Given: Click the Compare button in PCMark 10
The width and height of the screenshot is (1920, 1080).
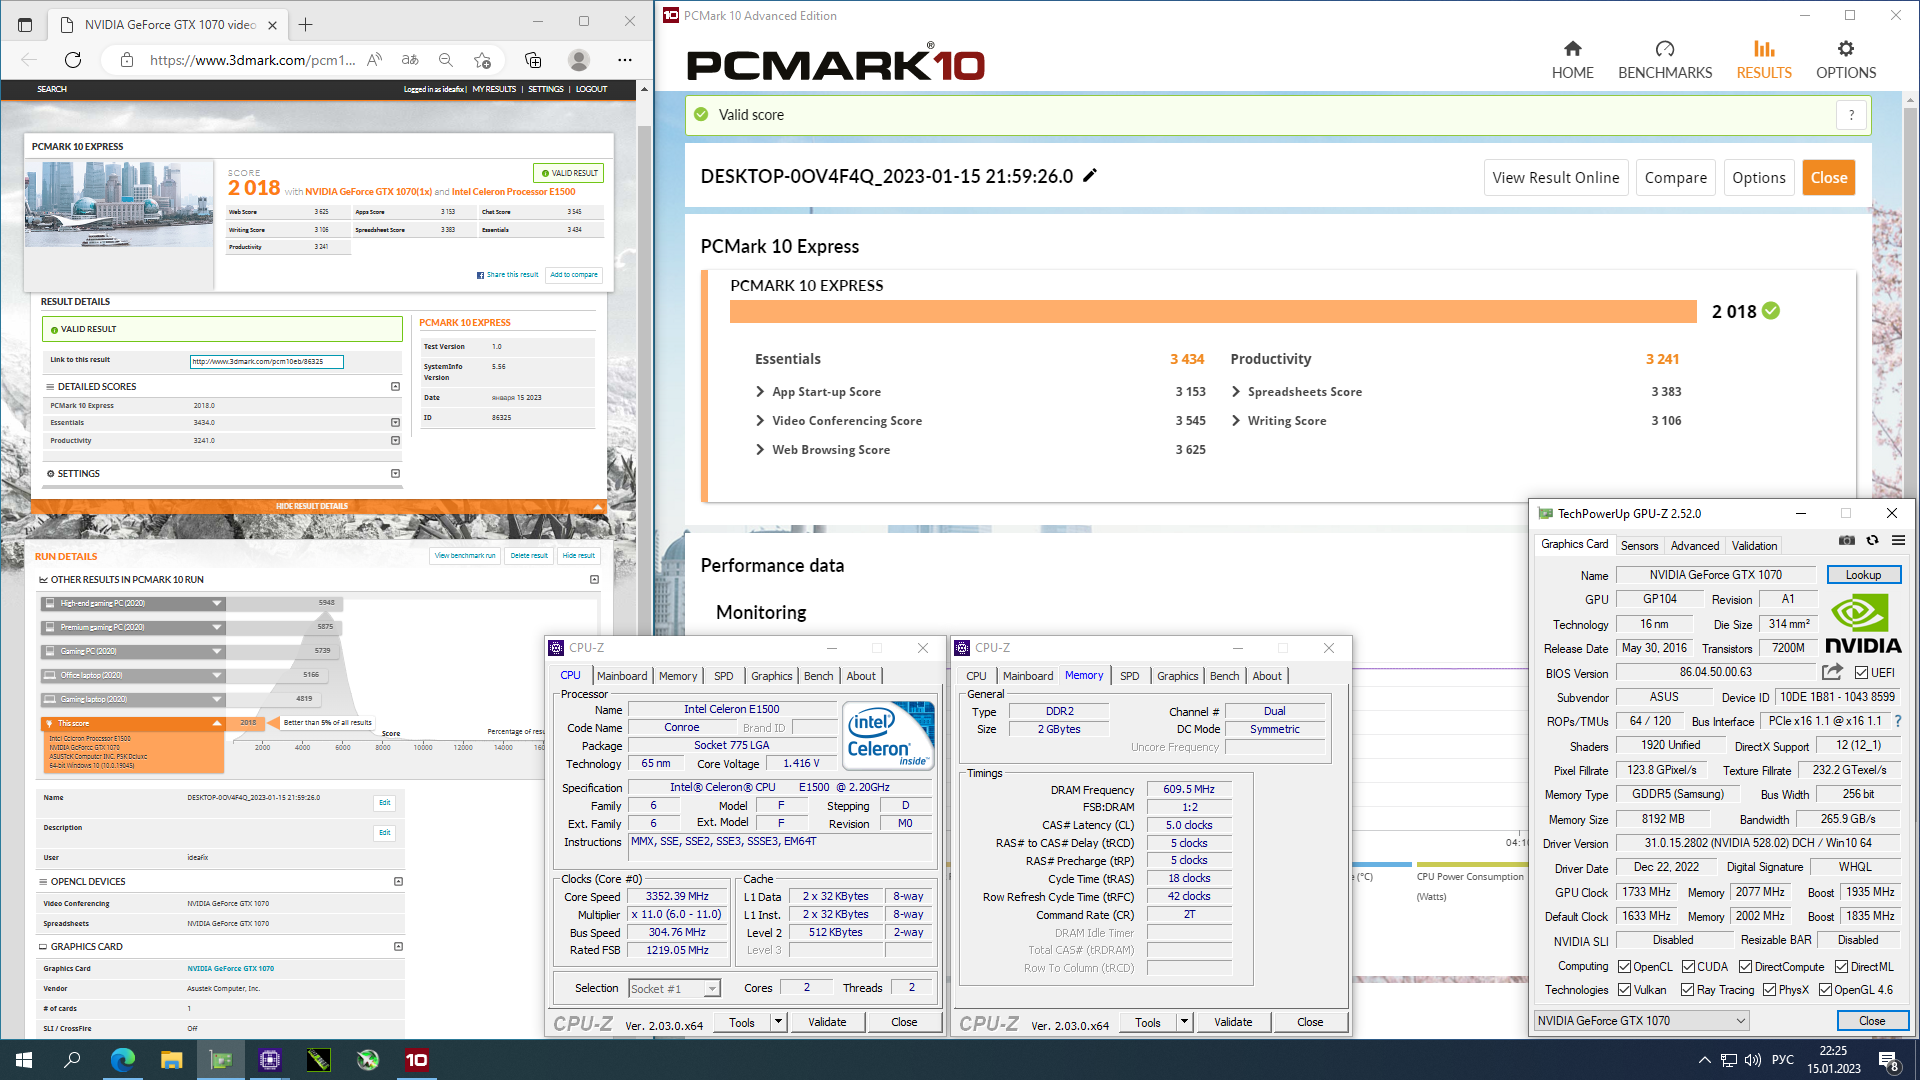Looking at the screenshot, I should point(1675,178).
